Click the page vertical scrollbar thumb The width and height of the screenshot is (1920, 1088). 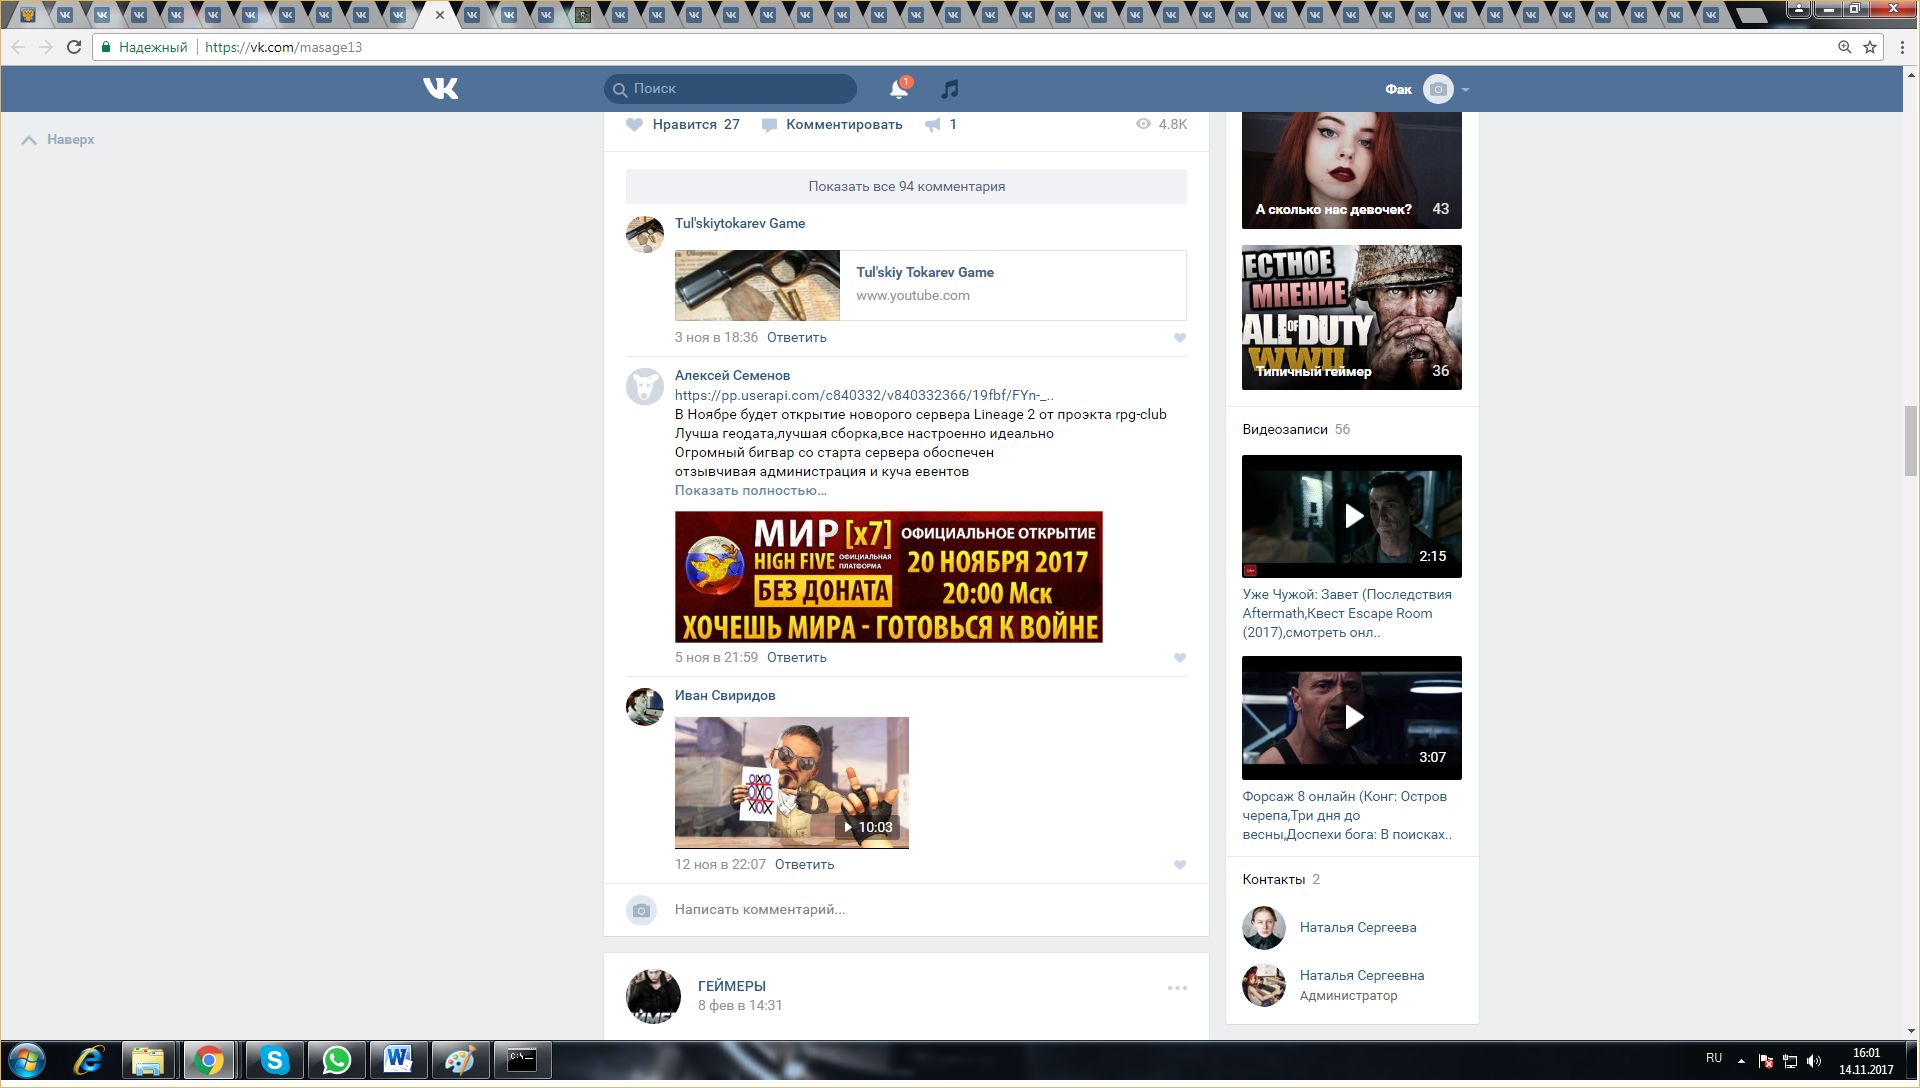[x=1911, y=441]
